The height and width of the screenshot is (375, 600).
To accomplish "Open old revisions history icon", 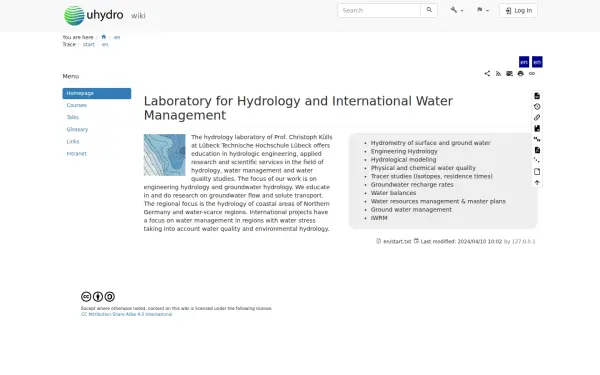I will [537, 107].
